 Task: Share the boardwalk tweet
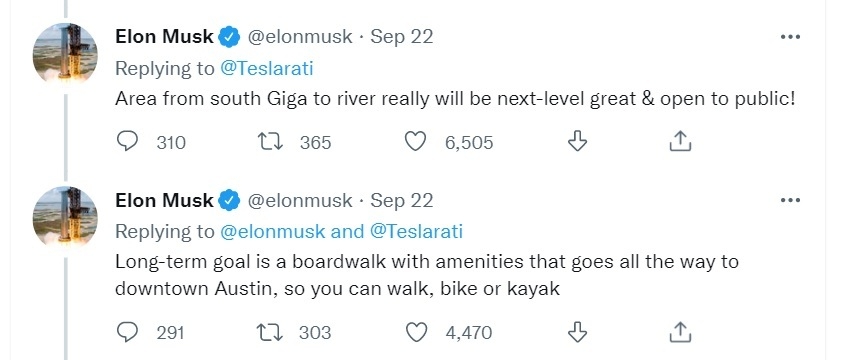(x=680, y=331)
